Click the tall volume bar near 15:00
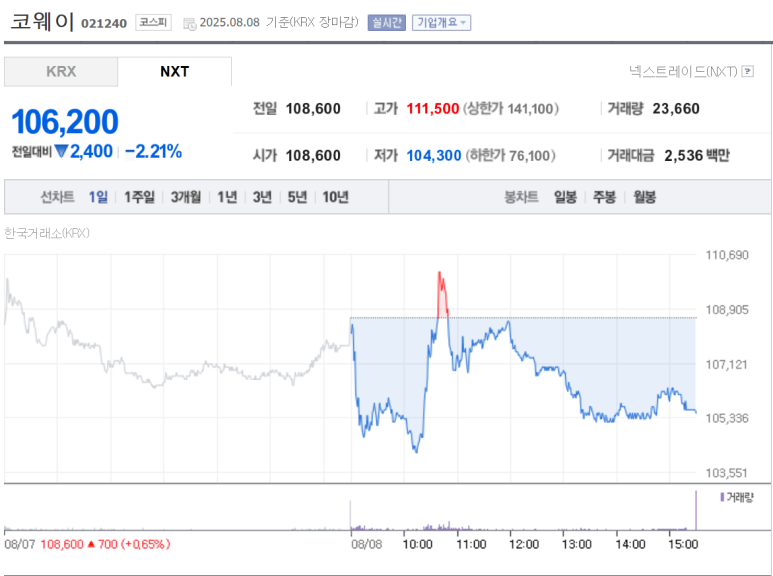This screenshot has height=576, width=773. (696, 510)
